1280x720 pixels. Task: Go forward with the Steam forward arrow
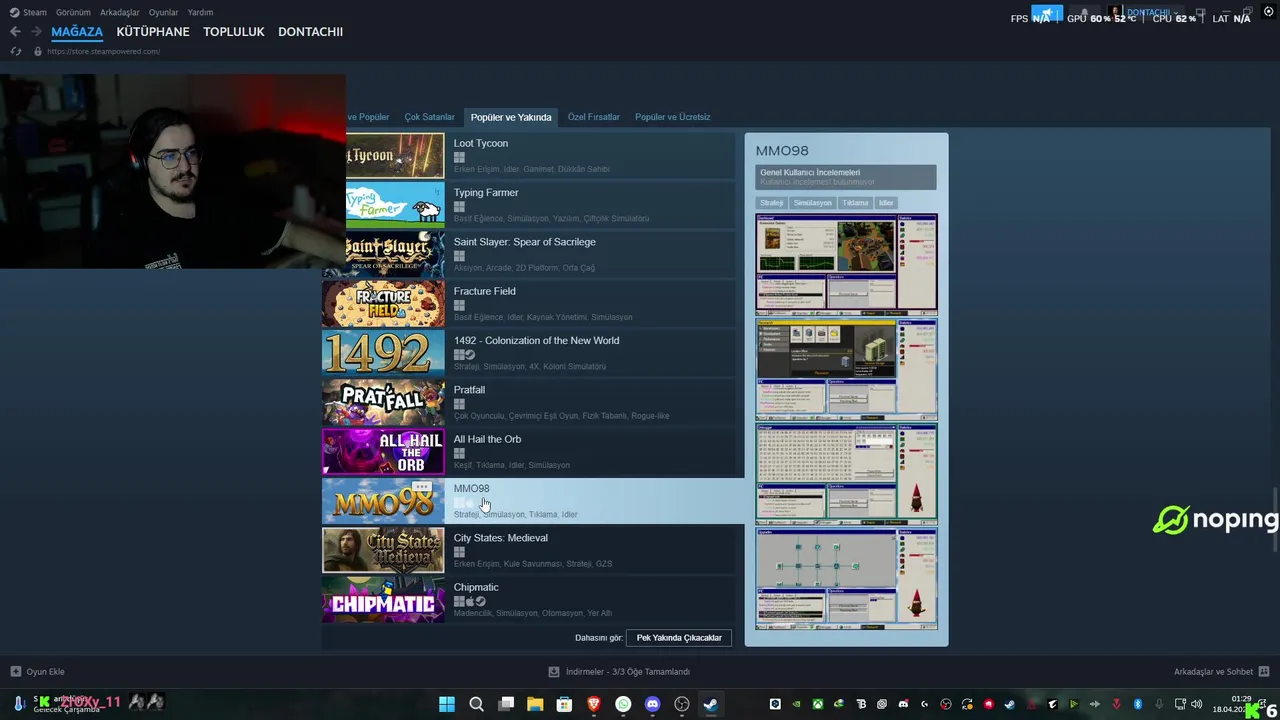(x=36, y=31)
